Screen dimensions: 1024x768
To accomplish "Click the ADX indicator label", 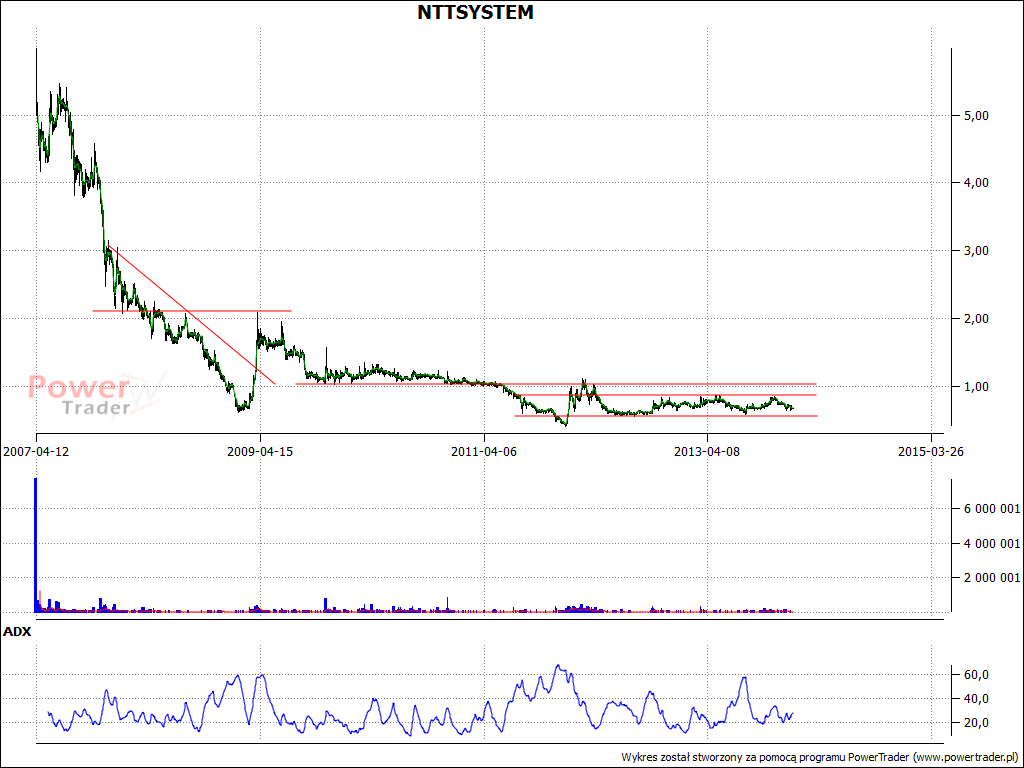I will (17, 632).
